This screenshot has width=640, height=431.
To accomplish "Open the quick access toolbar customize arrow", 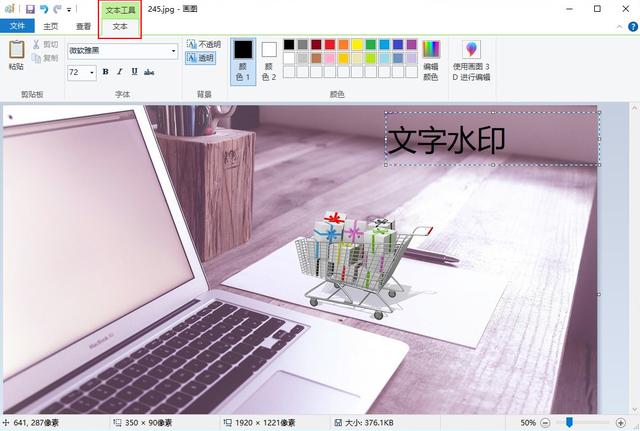I will (69, 9).
